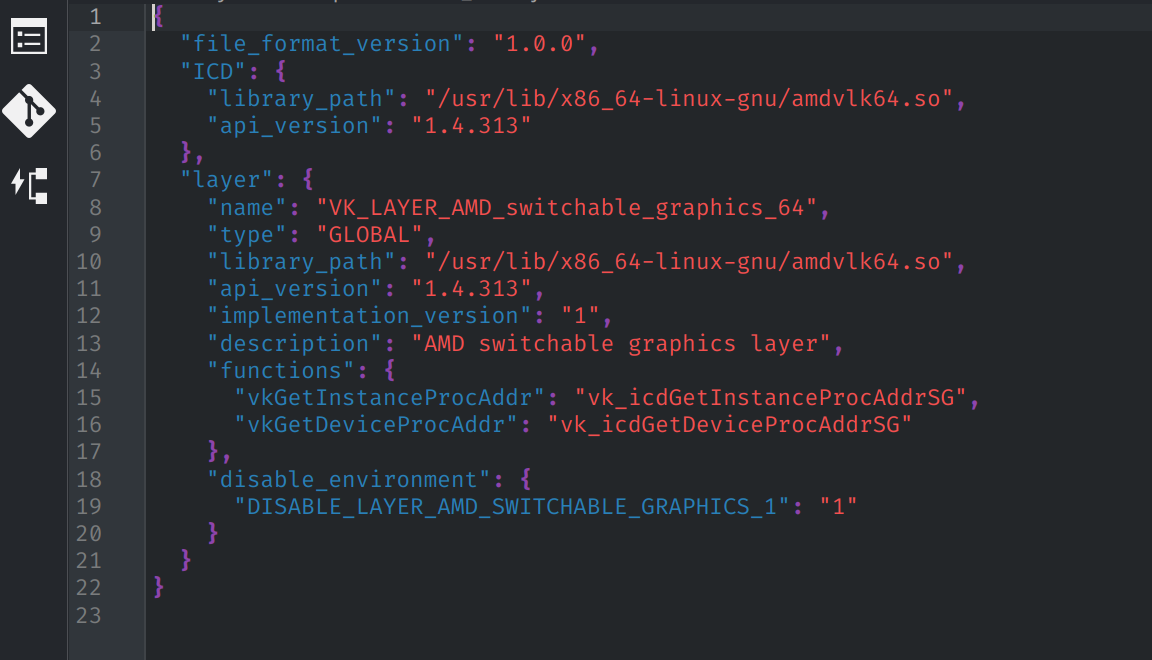Click line number 7 in the gutter
Screen dimensions: 1152x660
click(x=96, y=179)
